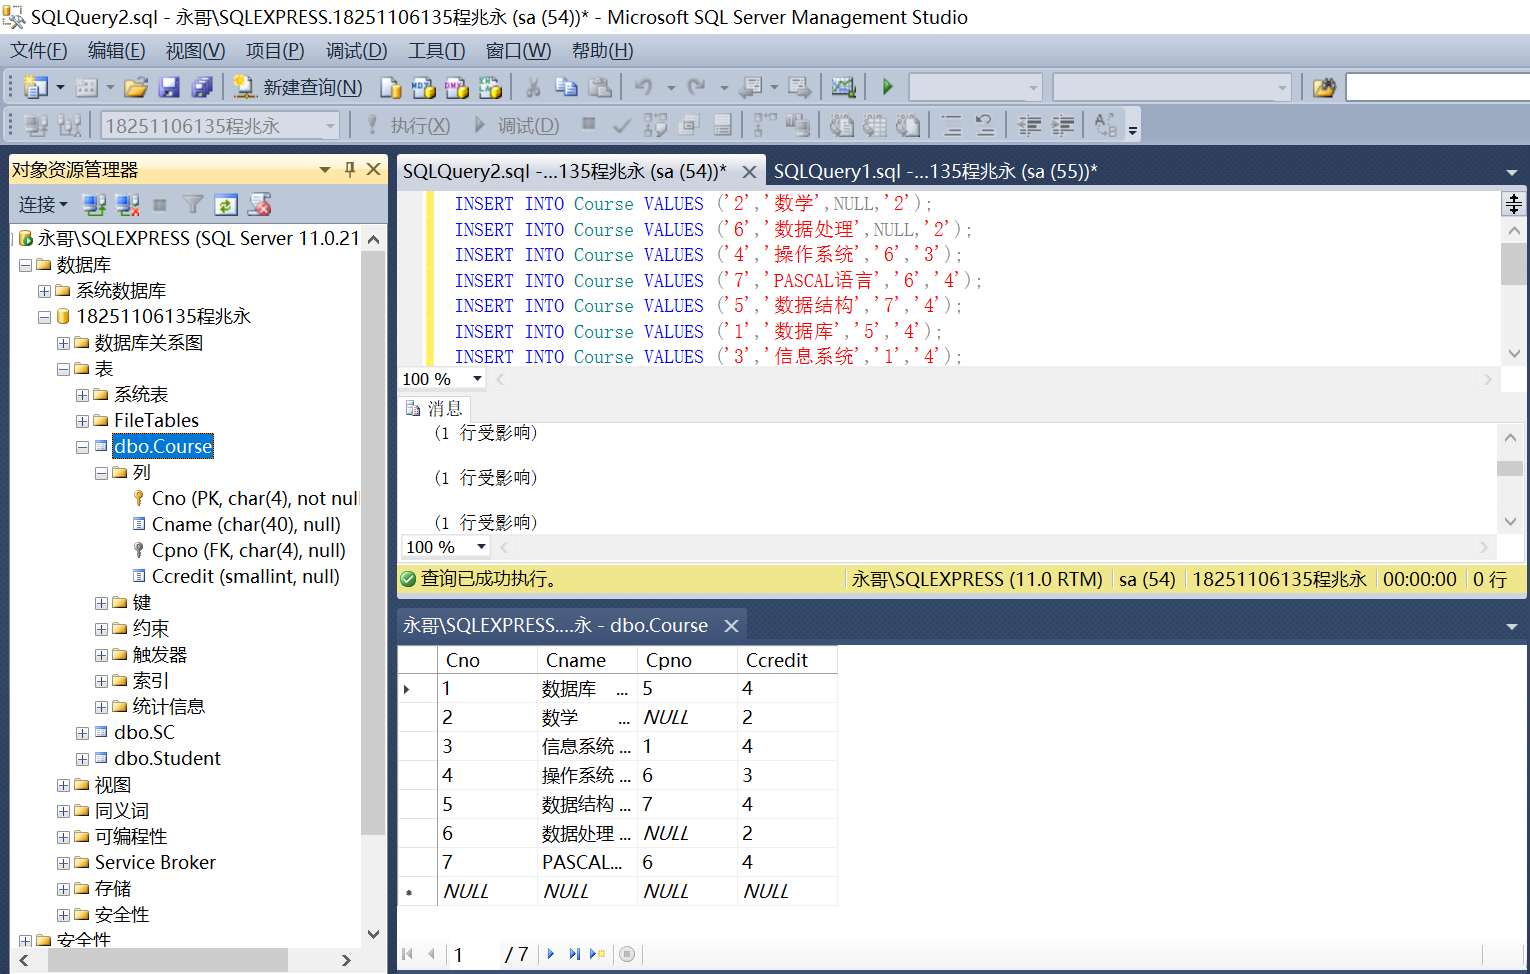
Task: Click the record number input field
Action: point(474,954)
